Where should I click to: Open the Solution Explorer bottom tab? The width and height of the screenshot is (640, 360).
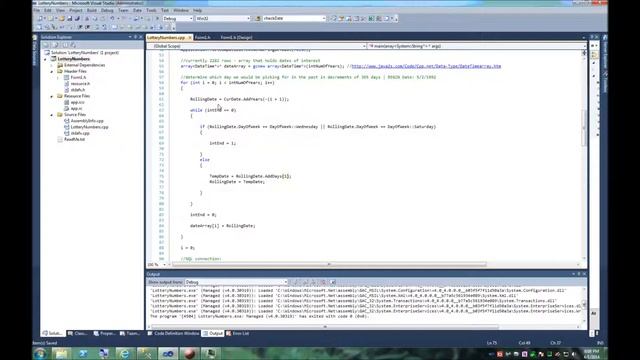(52, 333)
